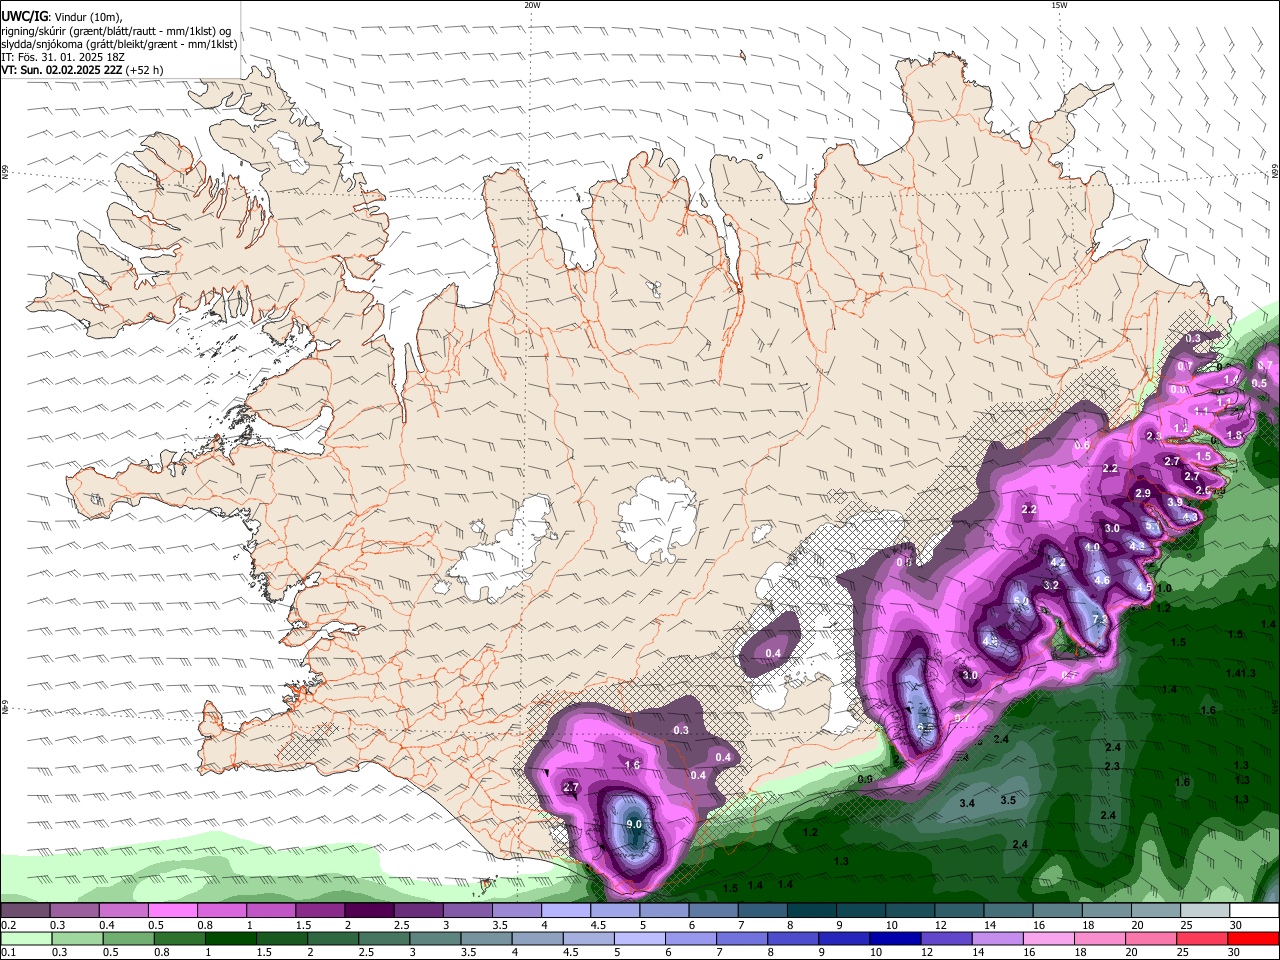The image size is (1280, 960).
Task: Click the '4.2' value in the southeast snow band
Action: coord(1058,564)
